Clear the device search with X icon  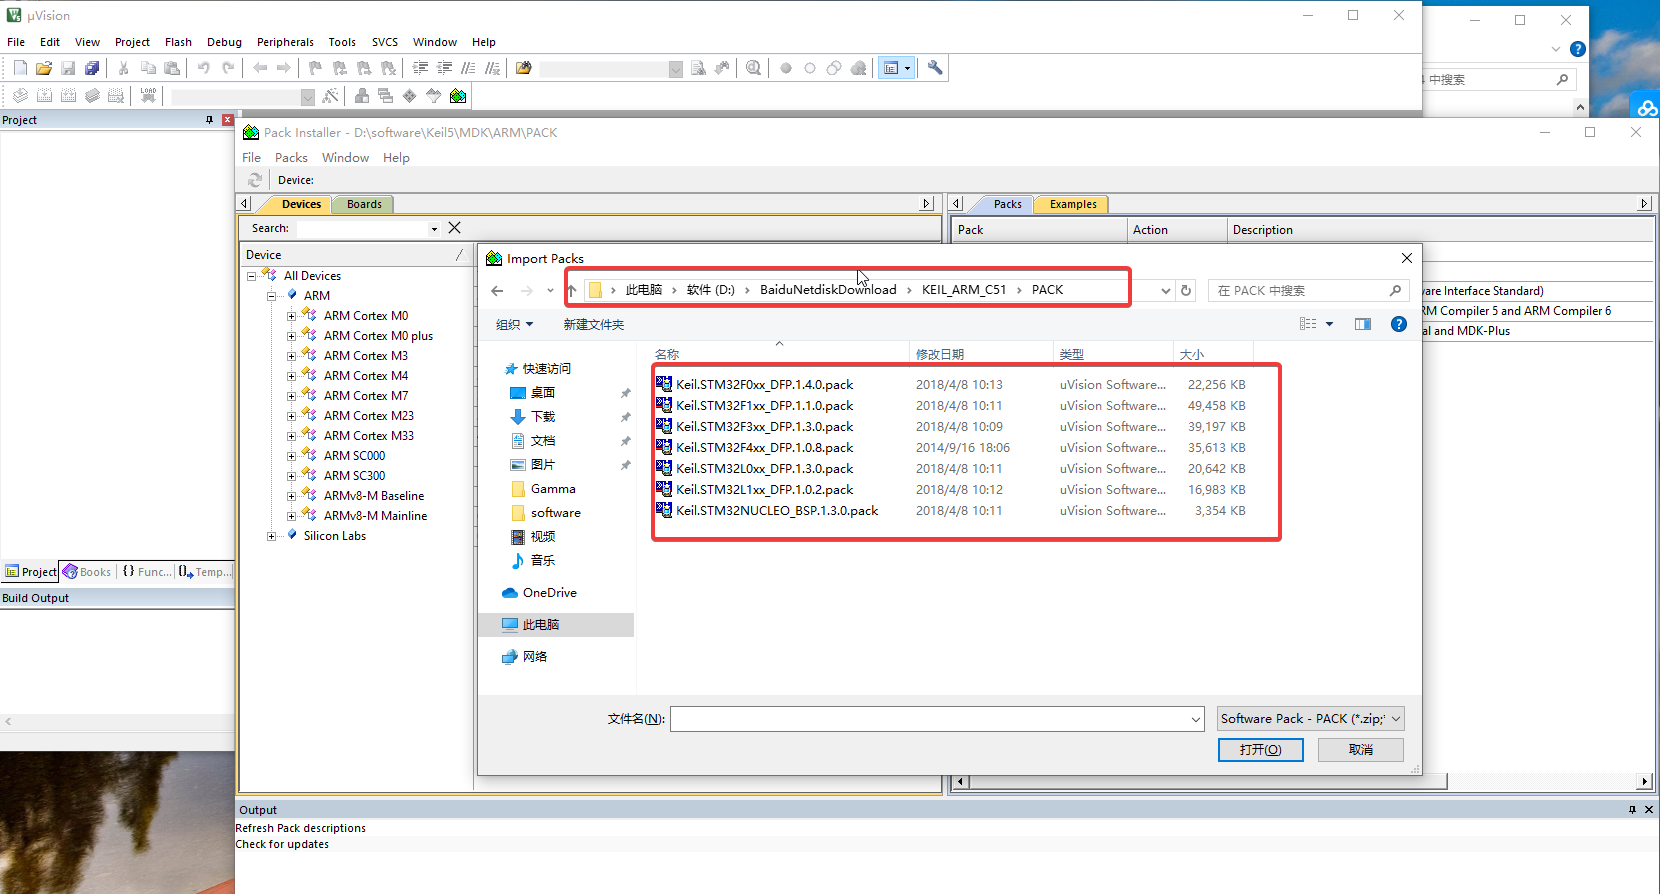pyautogui.click(x=454, y=228)
